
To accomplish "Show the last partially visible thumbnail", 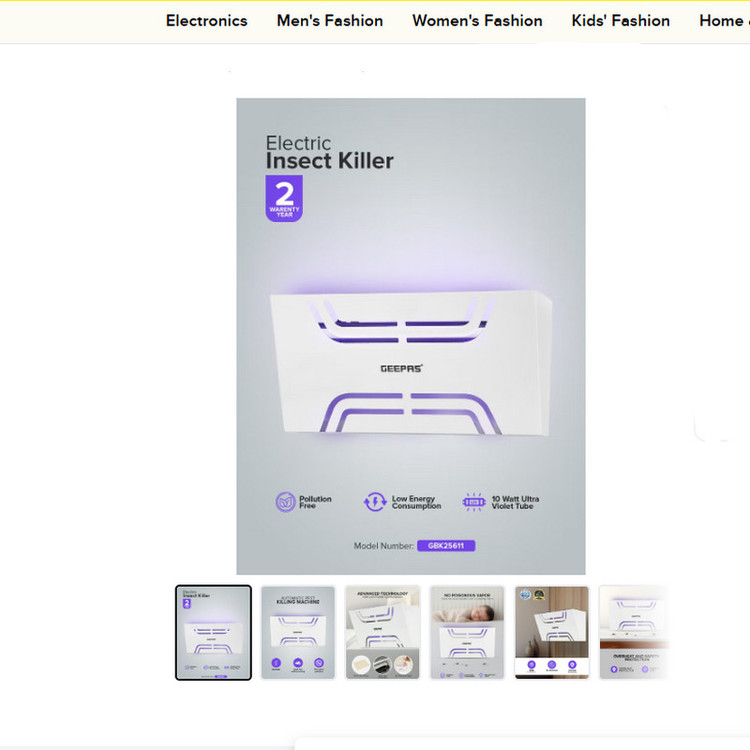I will pyautogui.click(x=633, y=632).
